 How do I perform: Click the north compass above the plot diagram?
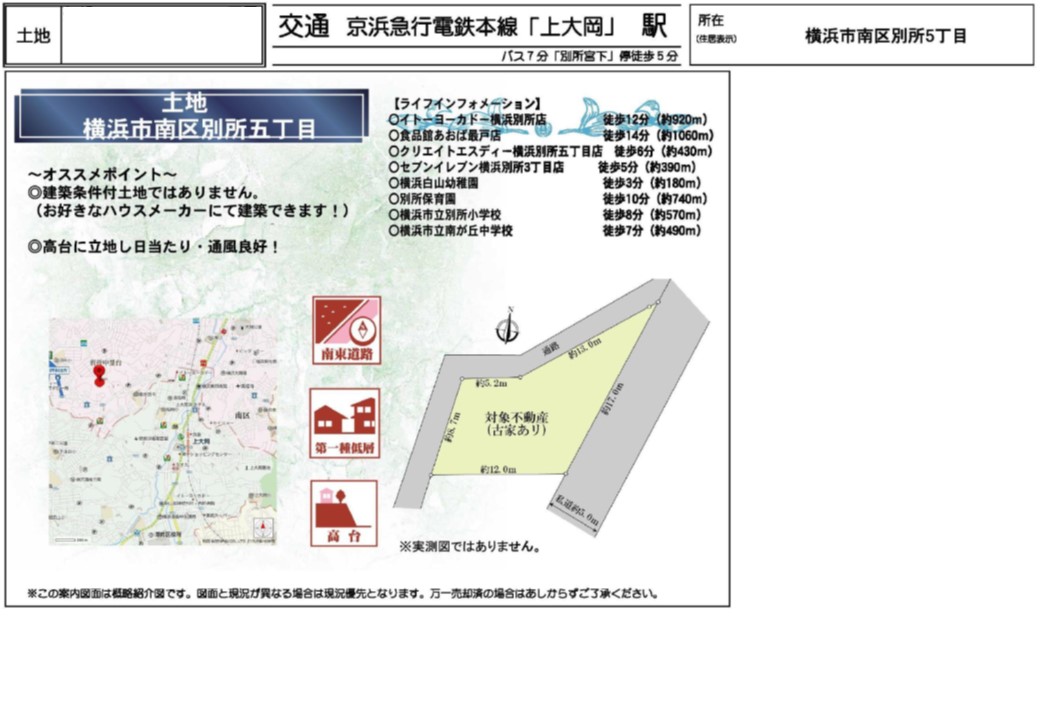coord(509,327)
